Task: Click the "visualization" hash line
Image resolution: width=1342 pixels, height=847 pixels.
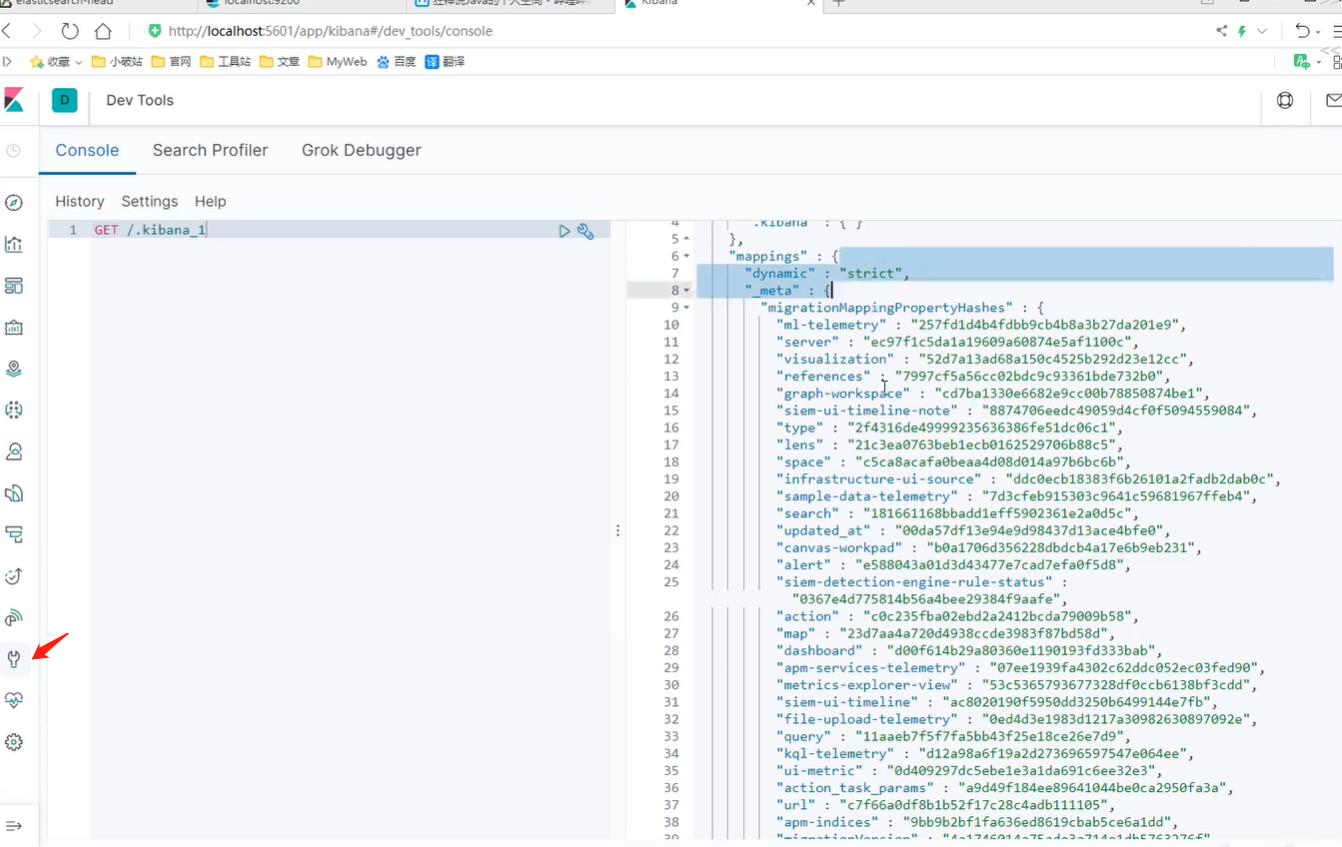Action: point(986,359)
